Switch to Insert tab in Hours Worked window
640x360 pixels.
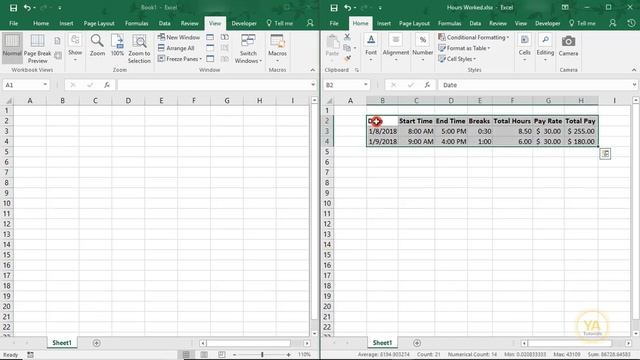(x=384, y=23)
